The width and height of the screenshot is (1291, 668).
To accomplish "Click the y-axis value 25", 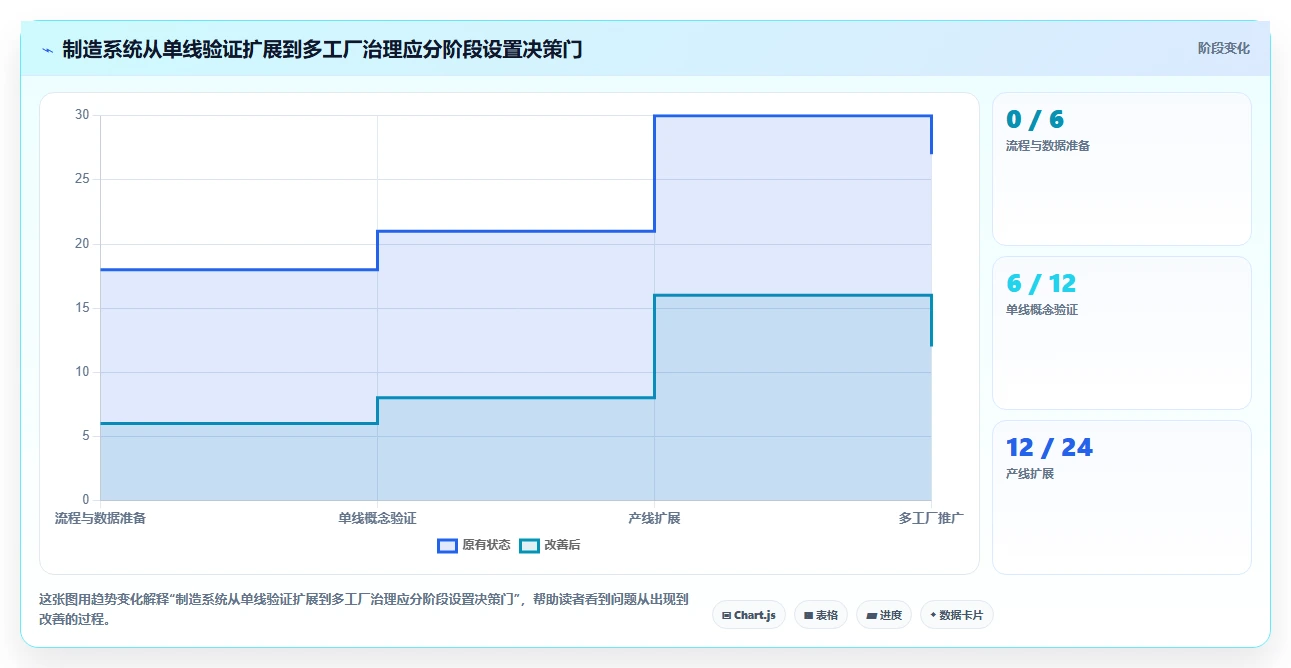I will point(83,179).
